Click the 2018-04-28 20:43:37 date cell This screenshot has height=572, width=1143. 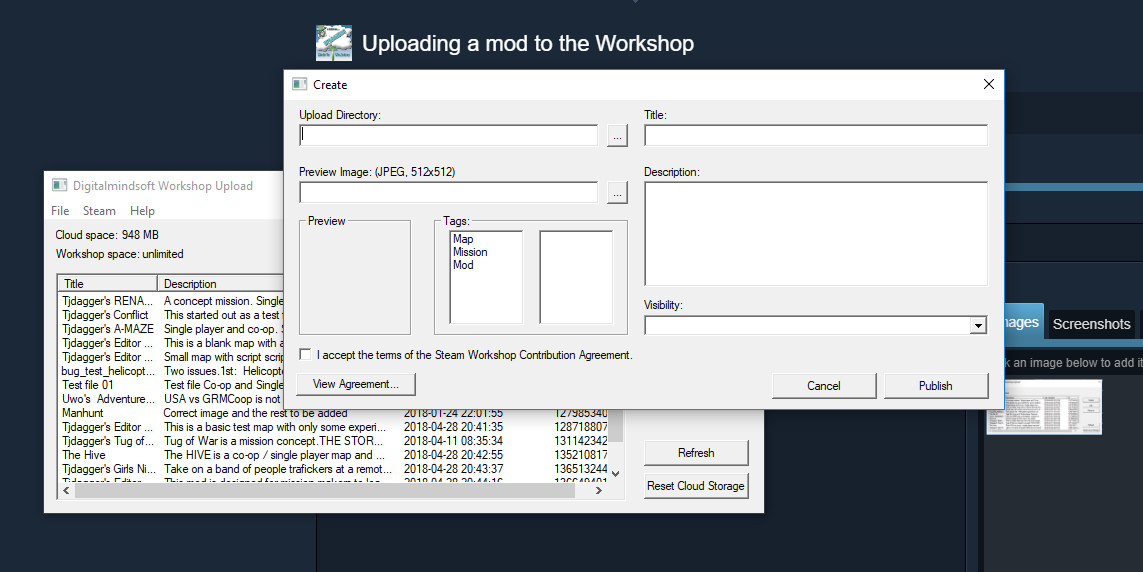coord(453,469)
